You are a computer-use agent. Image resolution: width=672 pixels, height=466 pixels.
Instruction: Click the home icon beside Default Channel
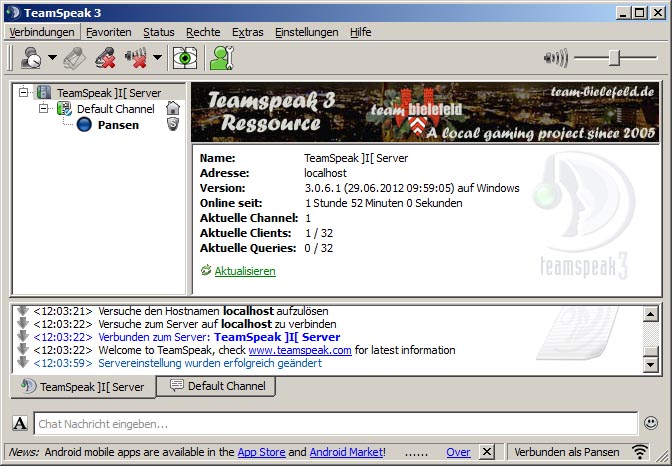[173, 108]
